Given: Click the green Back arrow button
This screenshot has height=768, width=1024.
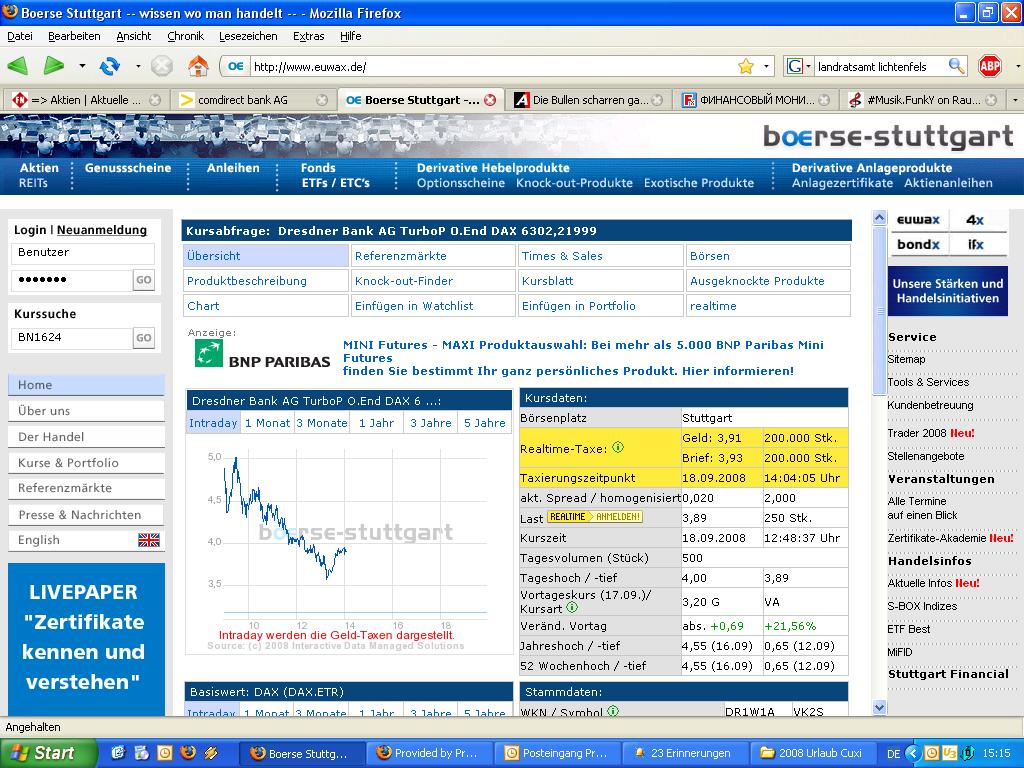Looking at the screenshot, I should tap(18, 66).
